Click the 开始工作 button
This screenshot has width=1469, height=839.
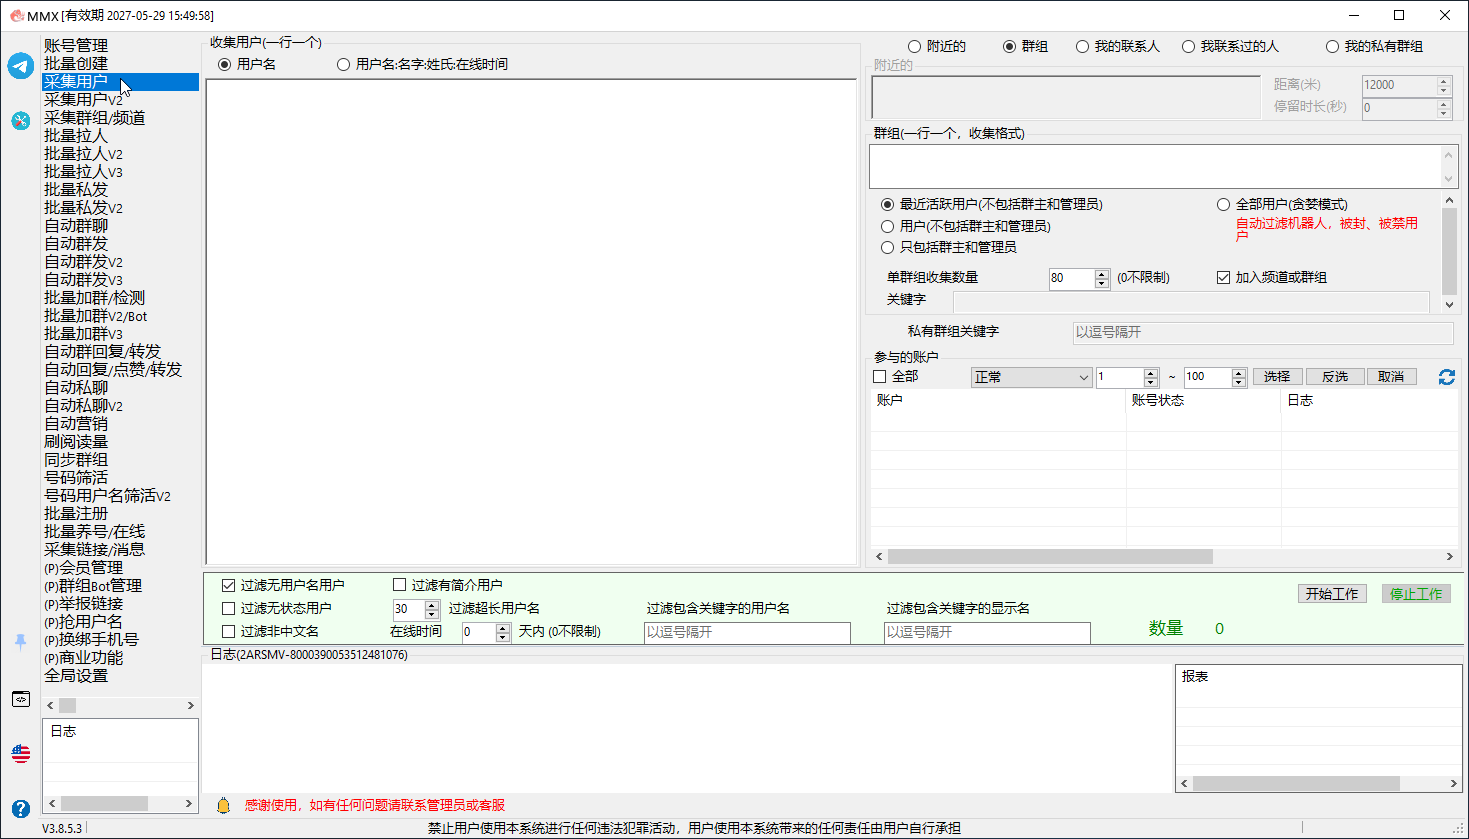[1332, 594]
